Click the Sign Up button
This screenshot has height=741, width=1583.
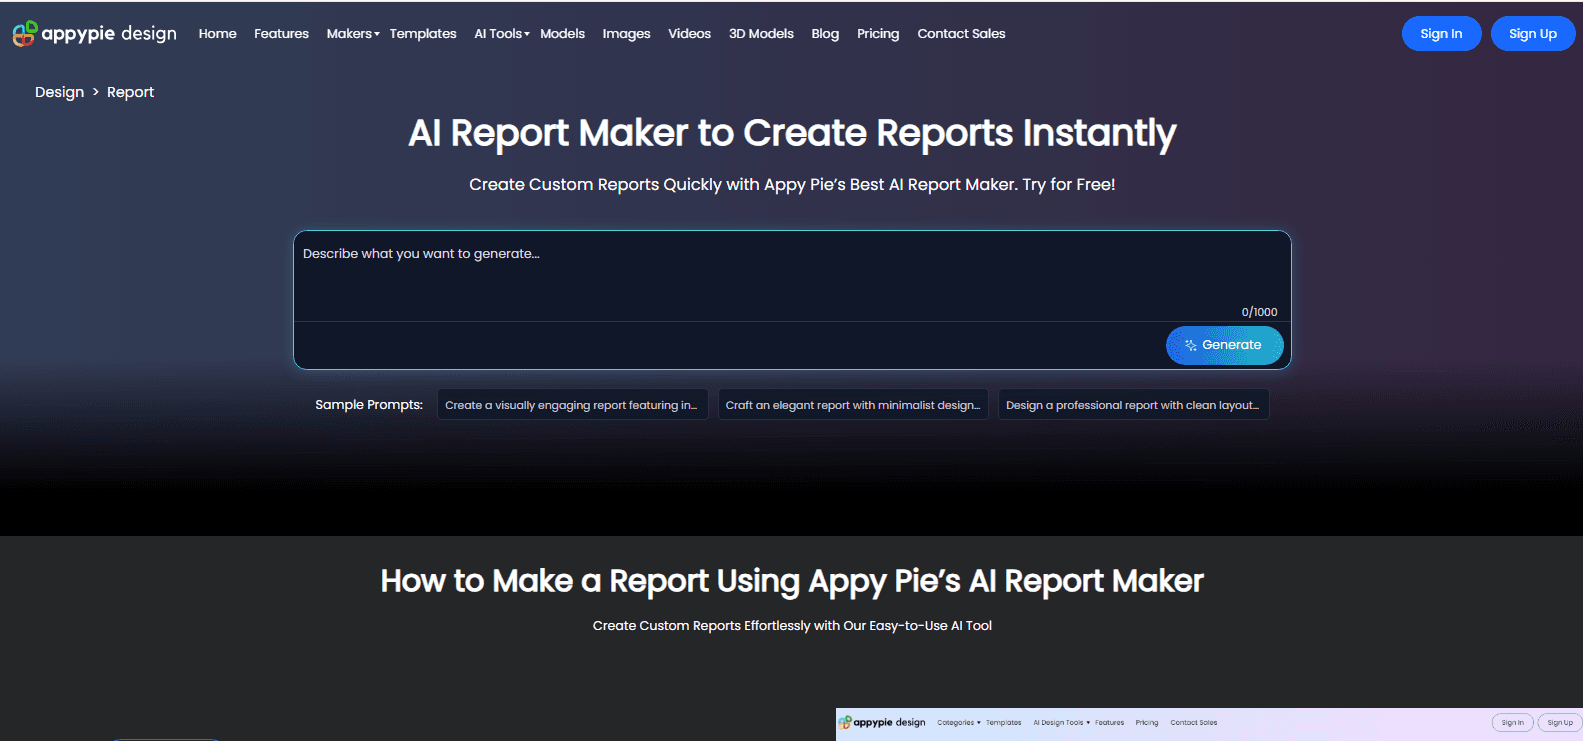[1533, 34]
